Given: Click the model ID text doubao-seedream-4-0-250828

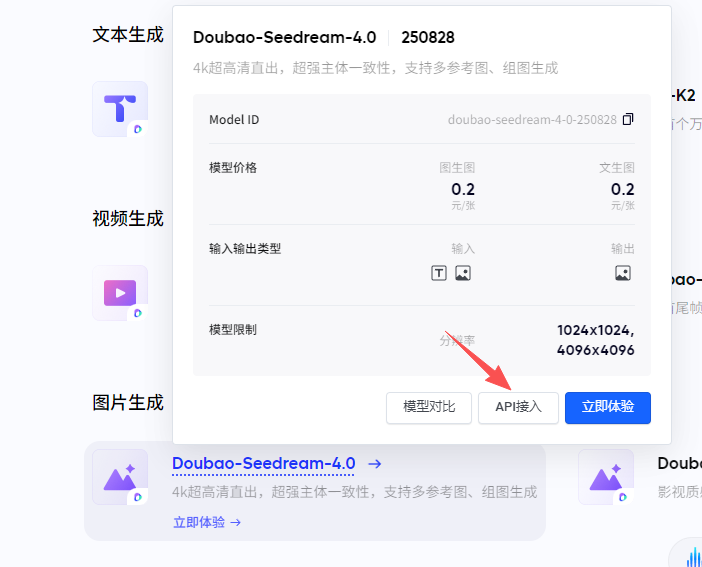Looking at the screenshot, I should (532, 120).
